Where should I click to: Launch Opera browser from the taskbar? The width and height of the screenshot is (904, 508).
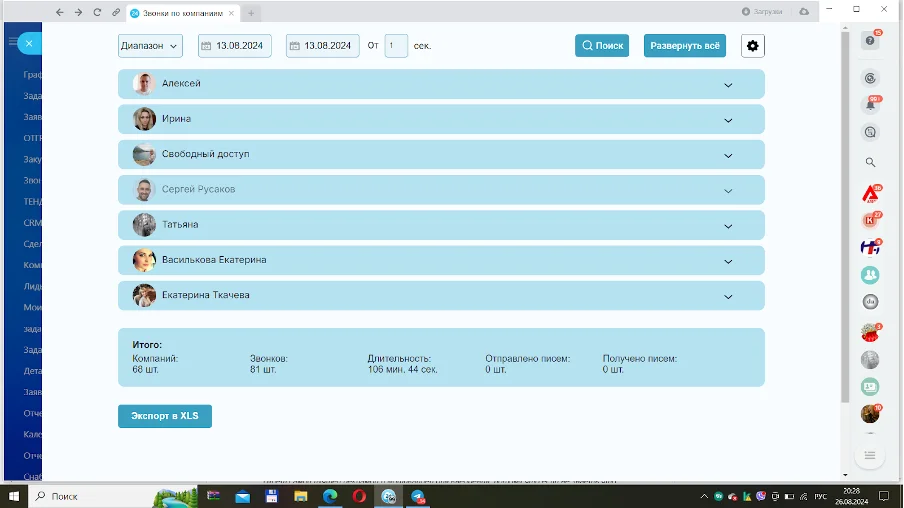(359, 496)
